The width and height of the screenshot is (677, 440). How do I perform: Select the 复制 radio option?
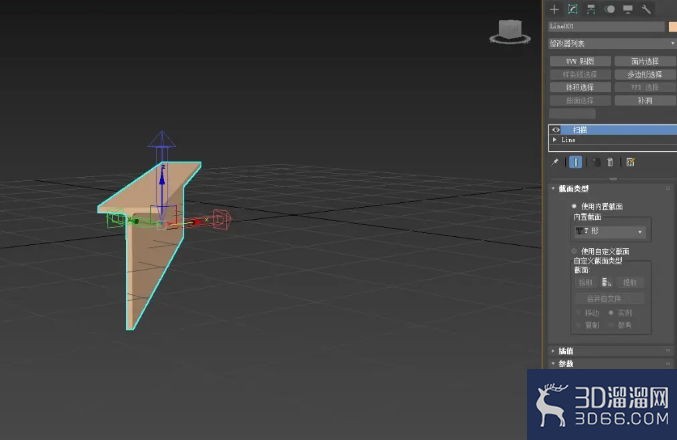[x=579, y=325]
